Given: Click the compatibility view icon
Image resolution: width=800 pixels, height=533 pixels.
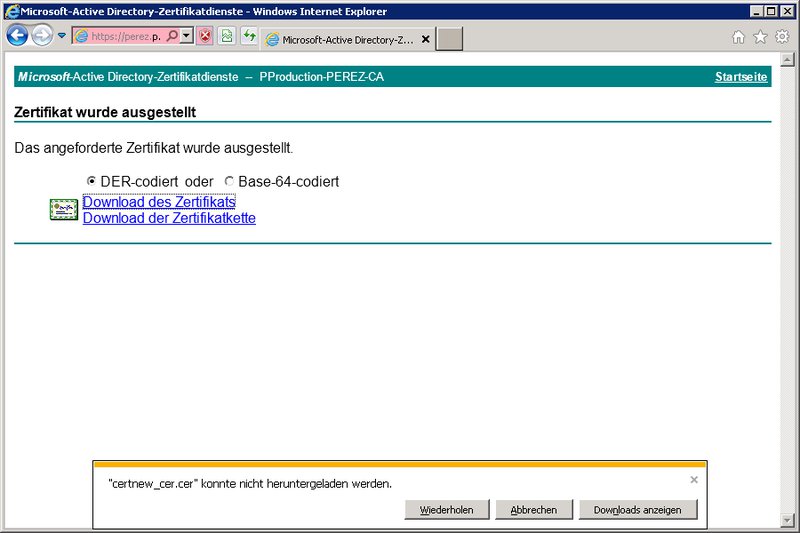Looking at the screenshot, I should (x=227, y=36).
